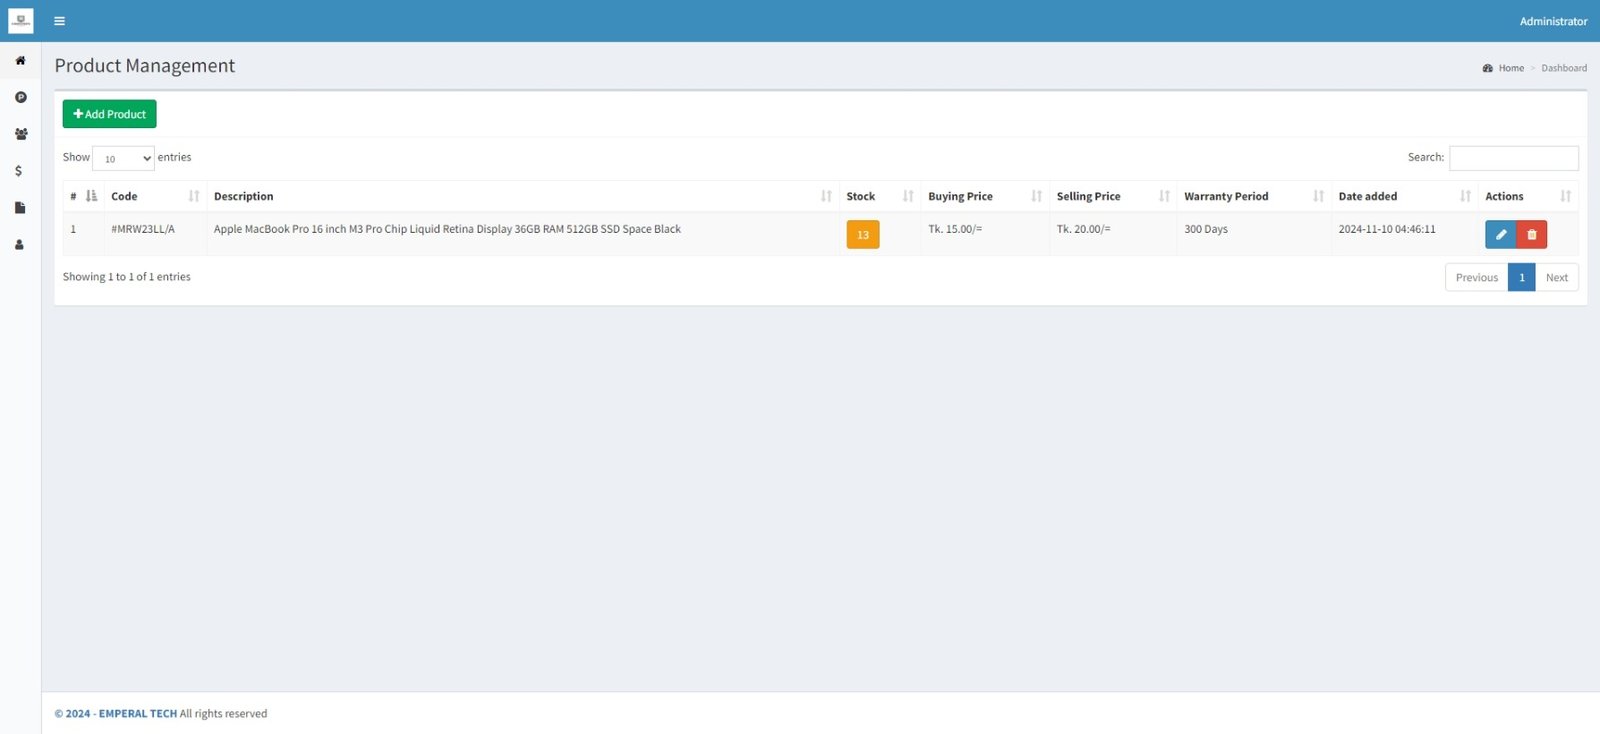Click the dashboard icon beside the Home breadcrumb
Viewport: 1600px width, 734px height.
click(x=1487, y=68)
